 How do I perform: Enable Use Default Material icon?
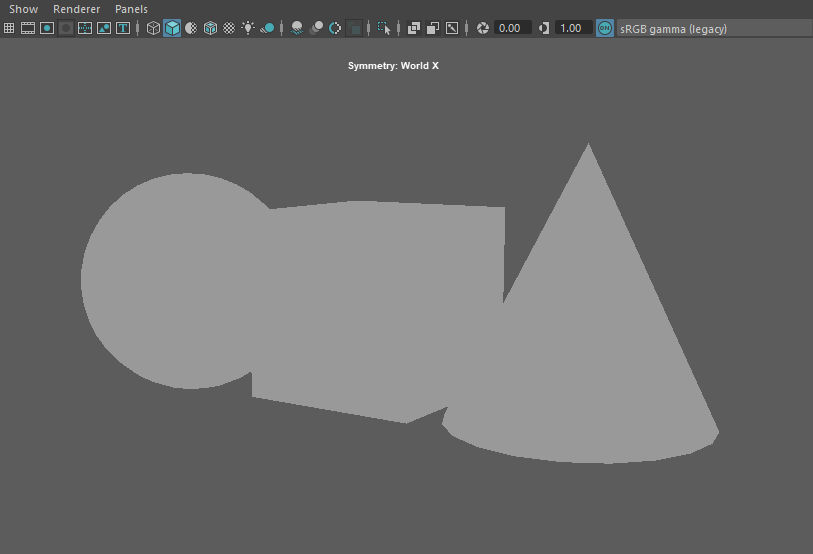191,28
